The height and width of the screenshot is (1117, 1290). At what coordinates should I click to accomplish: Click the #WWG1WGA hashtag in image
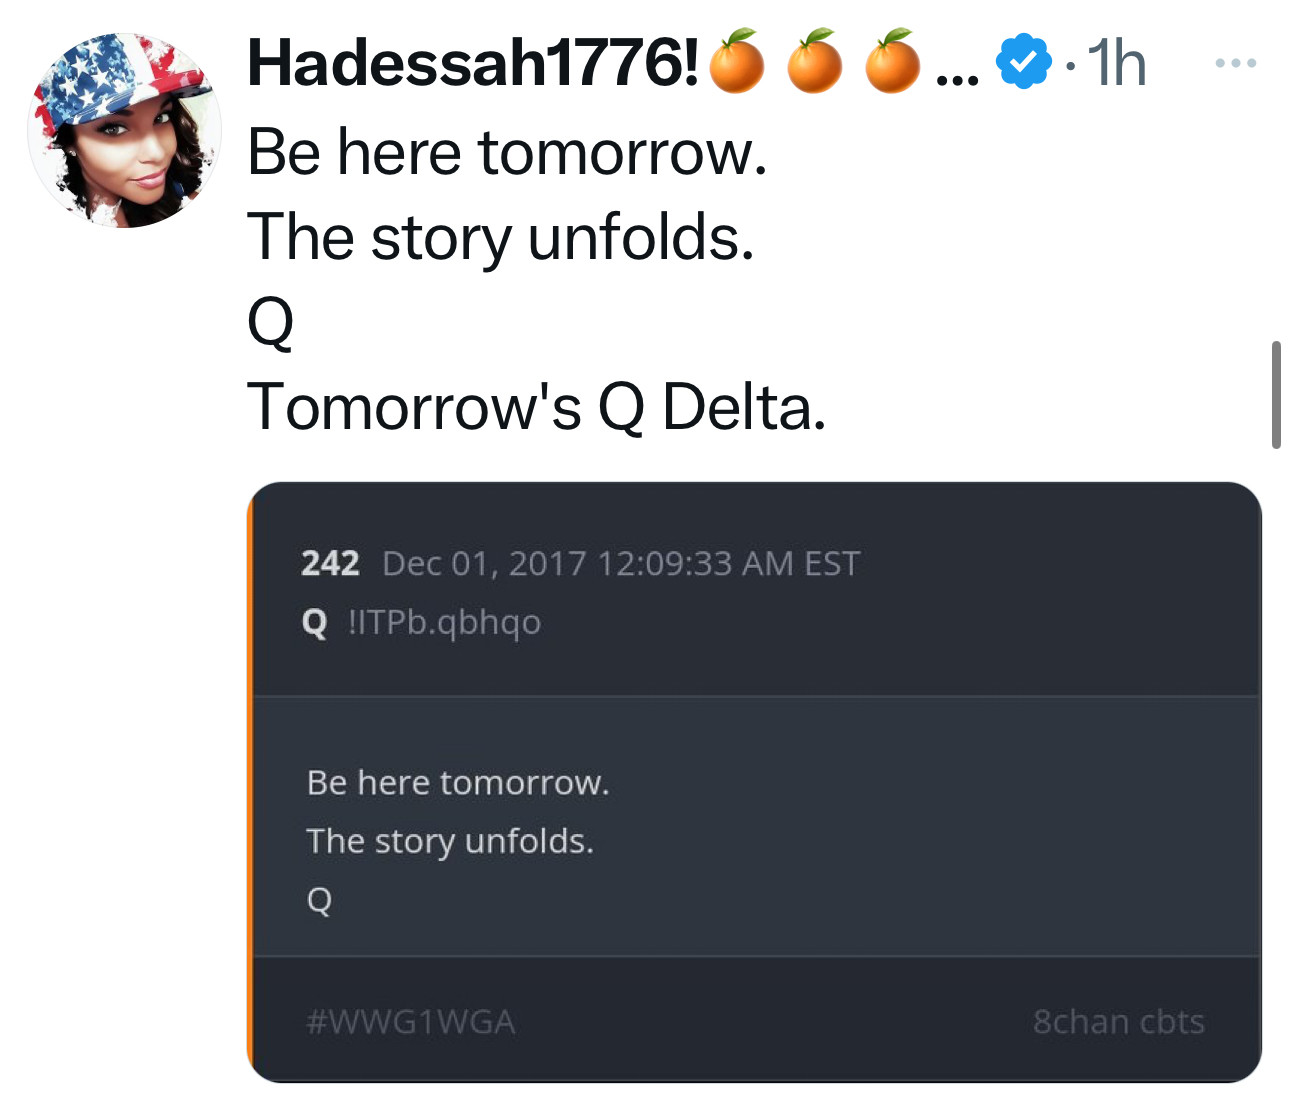pyautogui.click(x=410, y=1022)
